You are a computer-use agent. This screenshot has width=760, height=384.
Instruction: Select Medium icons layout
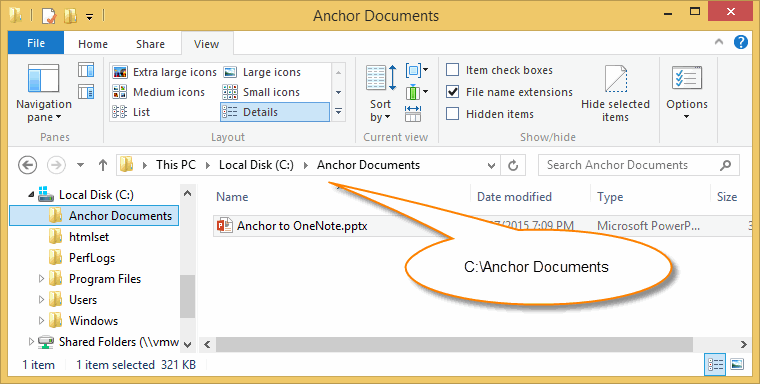(158, 92)
